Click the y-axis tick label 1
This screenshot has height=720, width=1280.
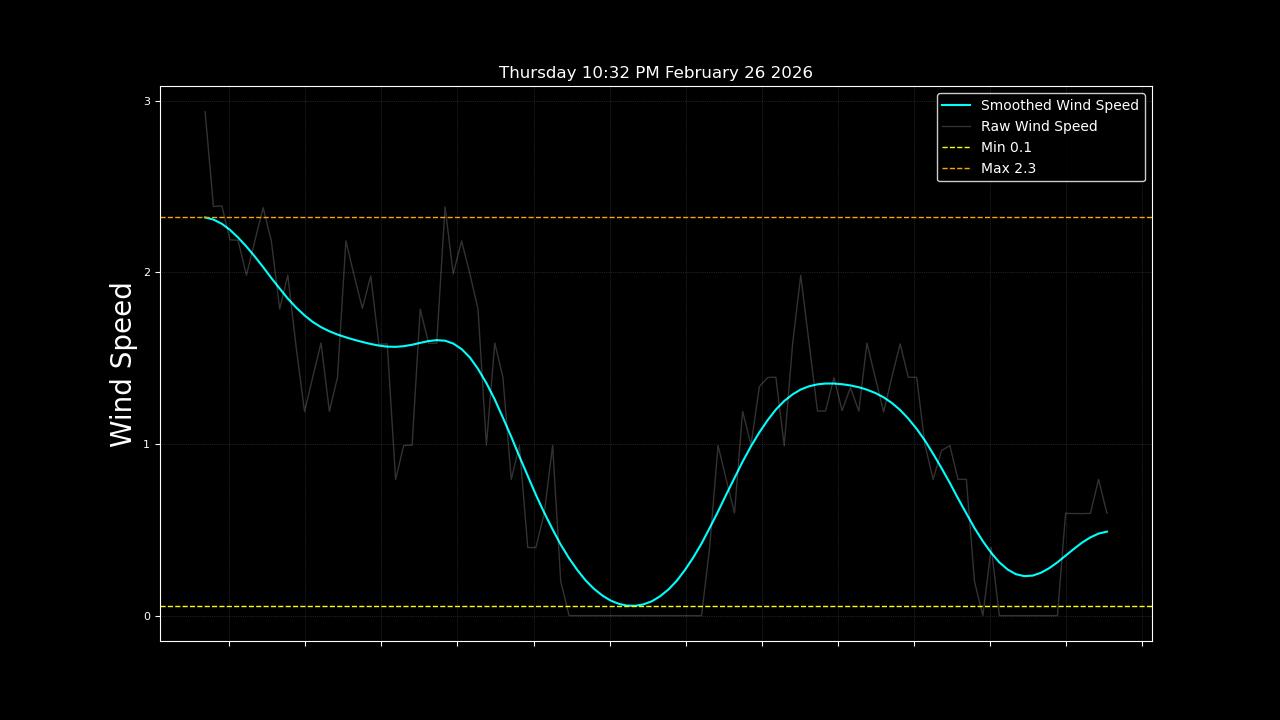[146, 444]
